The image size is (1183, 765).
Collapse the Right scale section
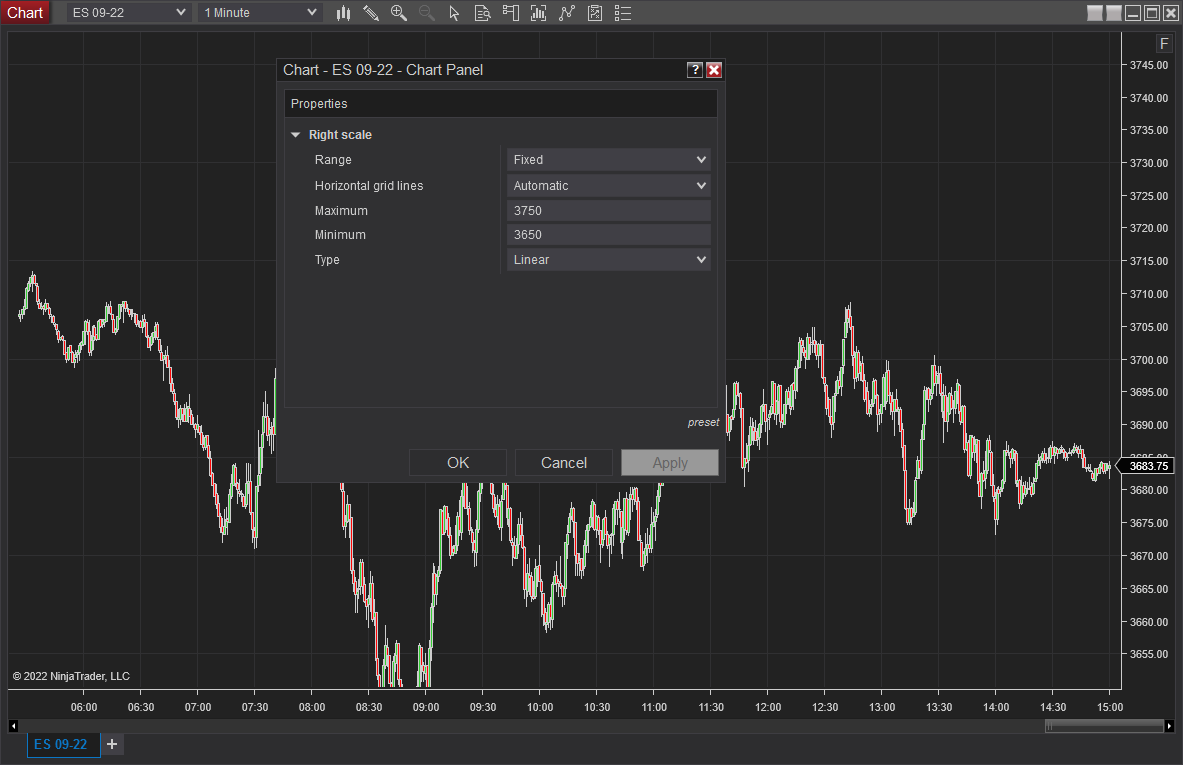(x=296, y=135)
